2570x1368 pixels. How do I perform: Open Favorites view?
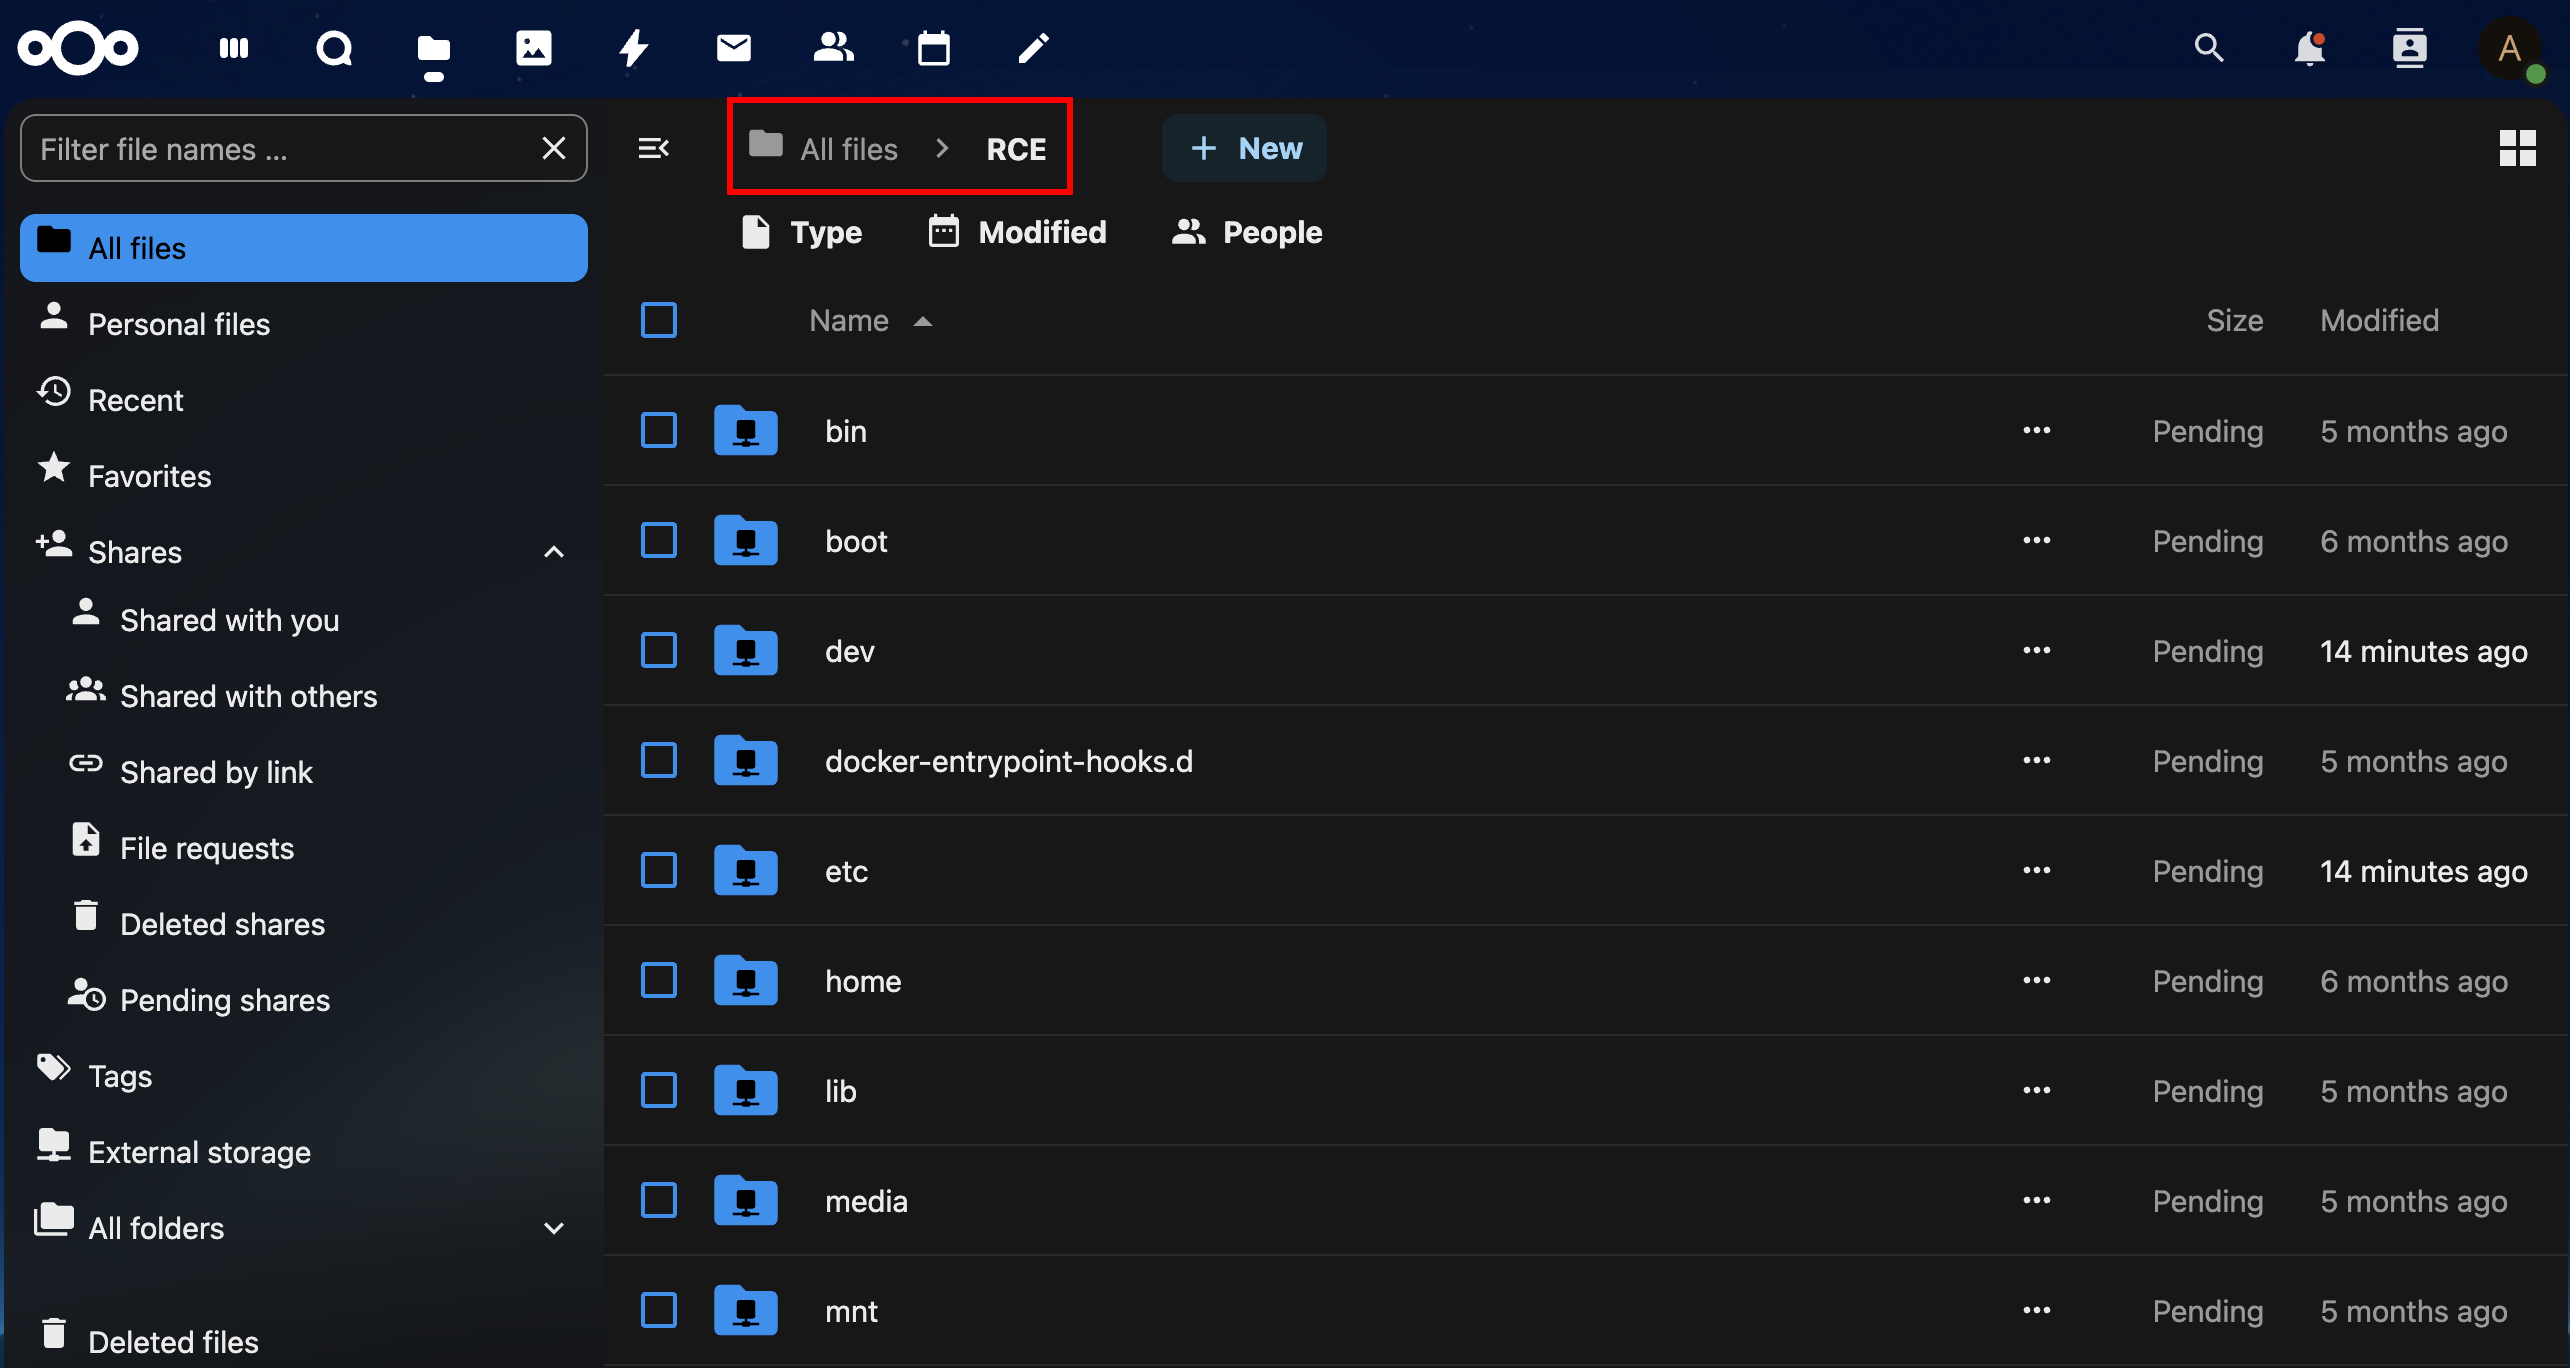click(x=304, y=476)
